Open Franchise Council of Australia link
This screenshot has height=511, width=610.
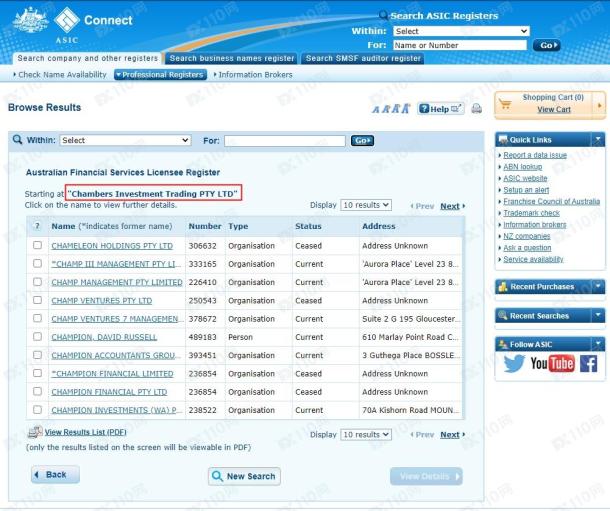click(x=552, y=201)
